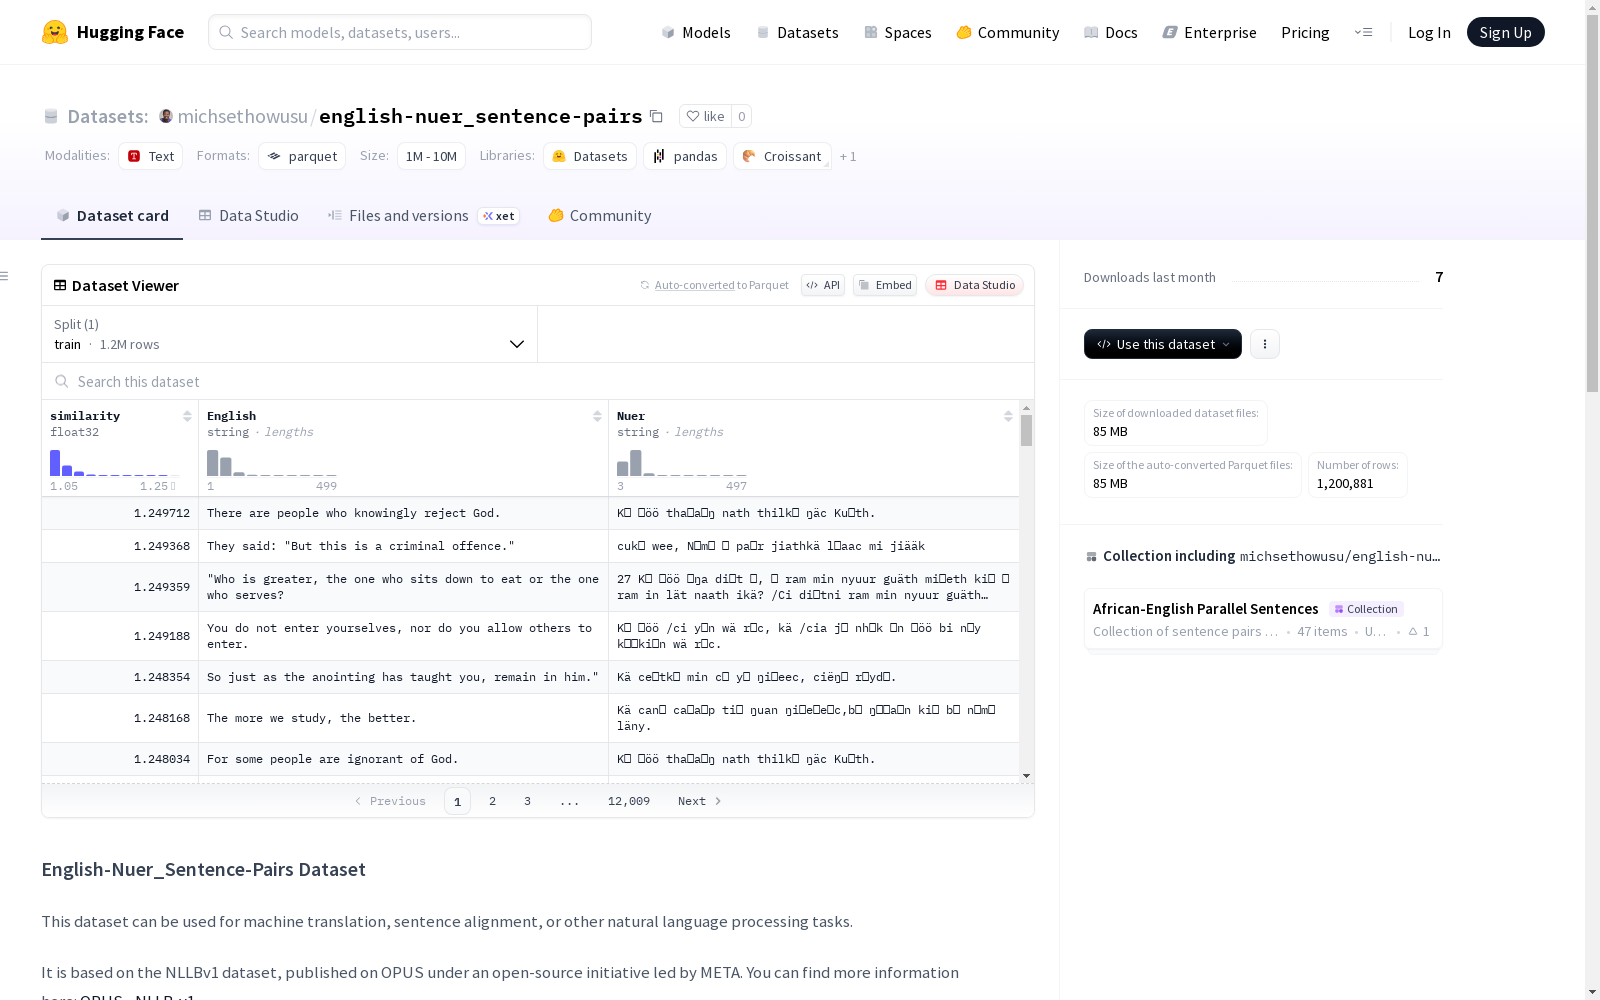Open the more navigation menu icon
This screenshot has width=1600, height=1000.
pyautogui.click(x=1363, y=32)
